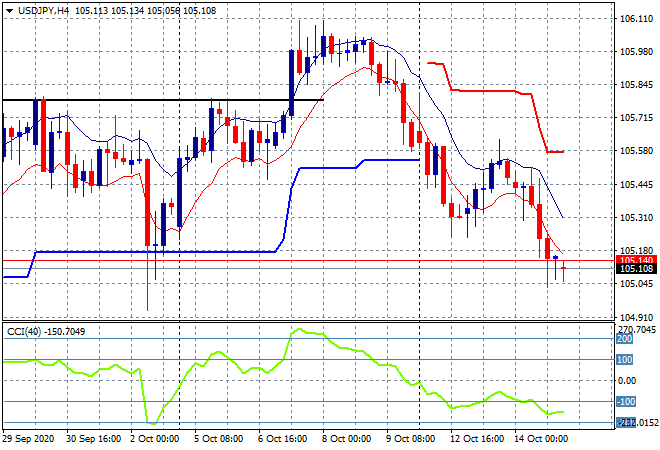The height and width of the screenshot is (450, 660).
Task: Select the blue stepped support line
Action: coord(150,252)
